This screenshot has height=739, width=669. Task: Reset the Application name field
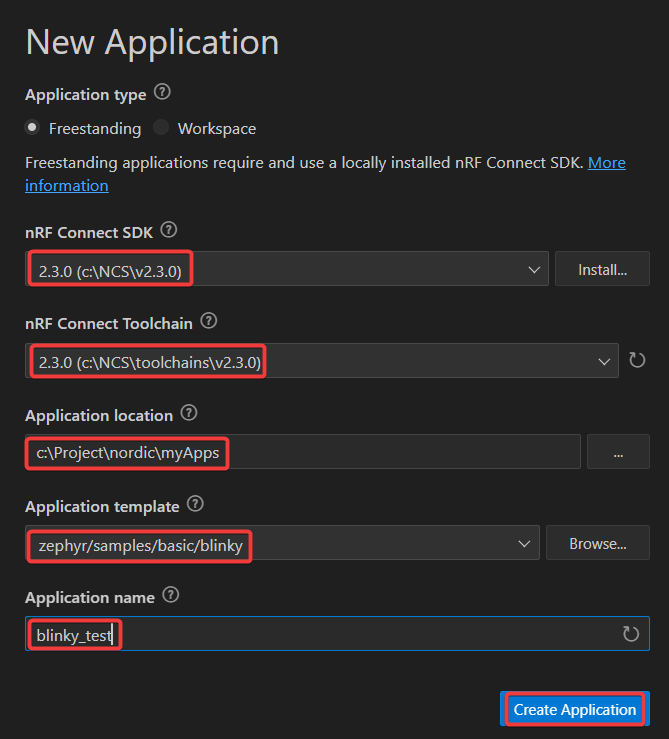631,634
